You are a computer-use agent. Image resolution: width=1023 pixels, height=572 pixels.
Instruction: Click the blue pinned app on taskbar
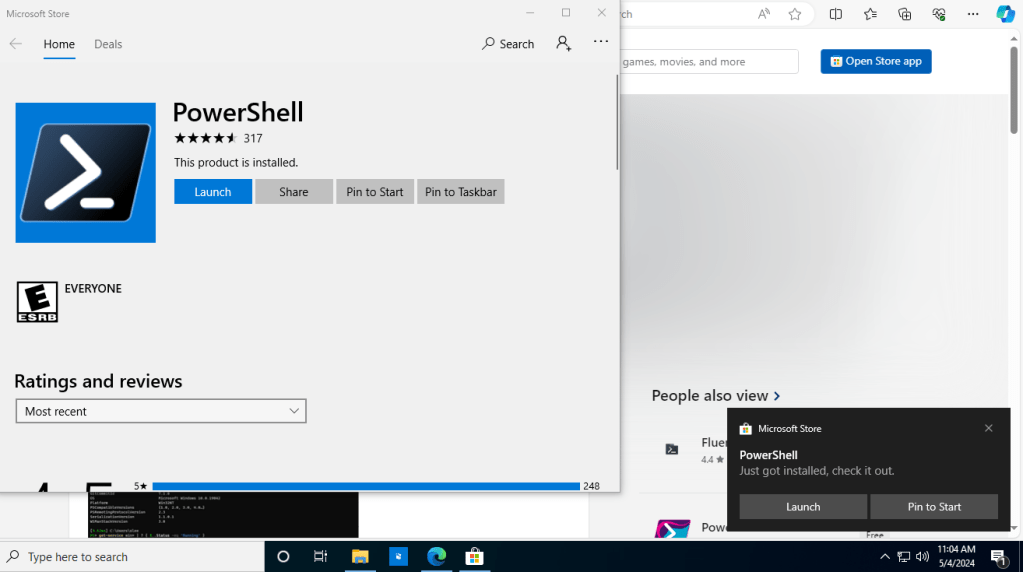[398, 556]
